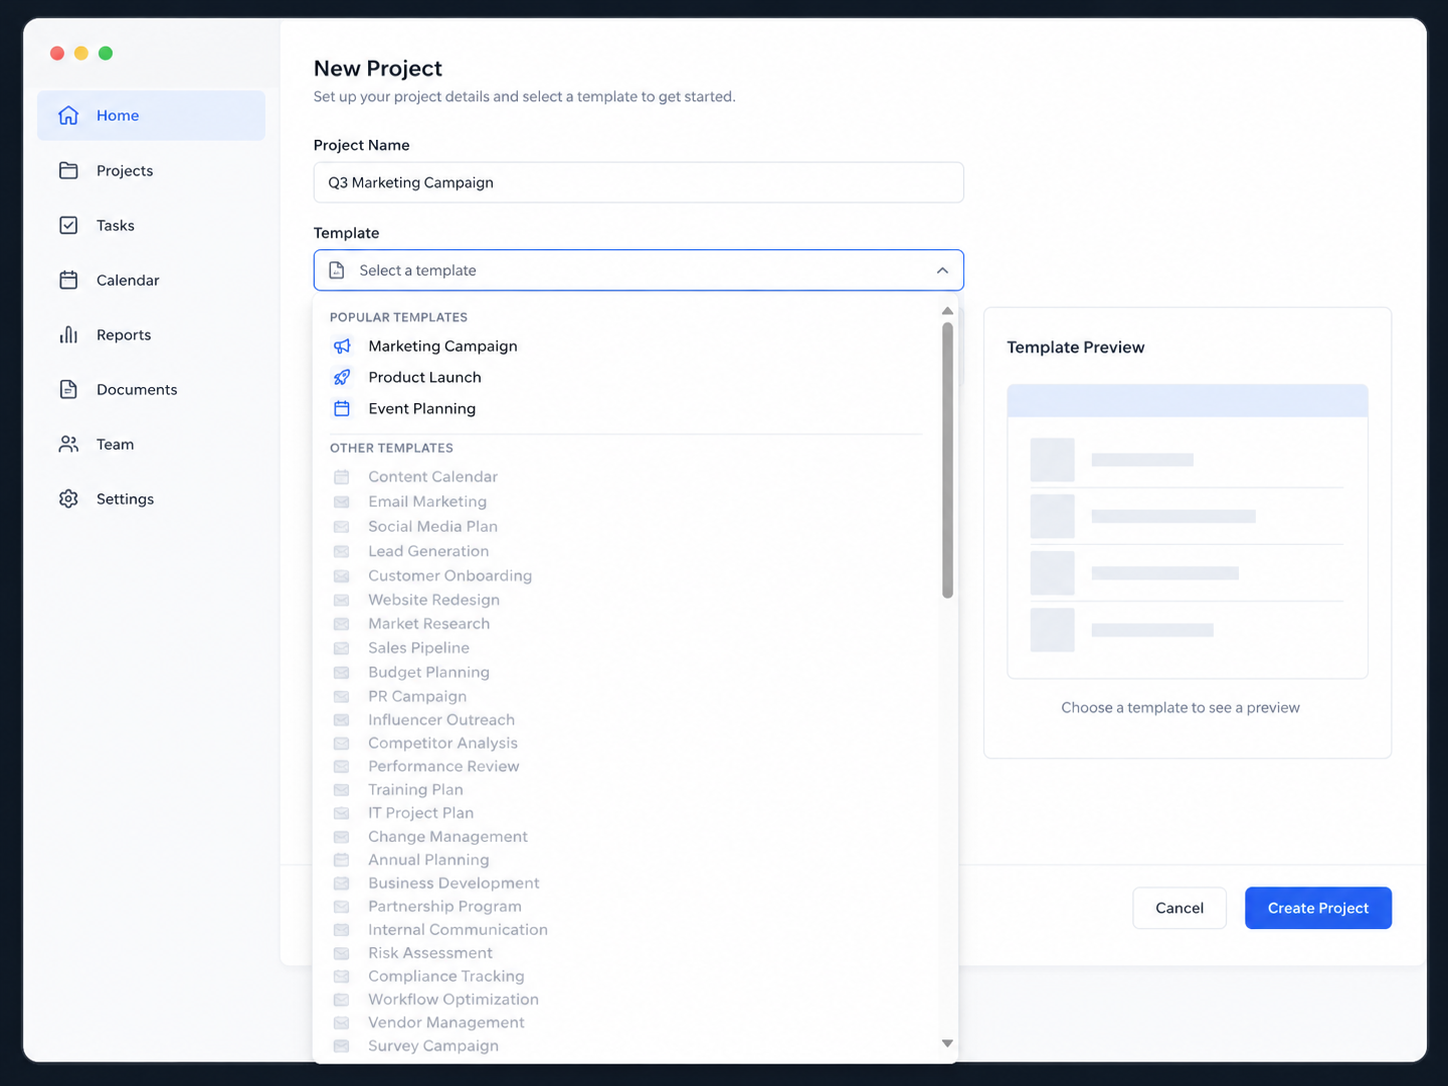This screenshot has width=1448, height=1086.
Task: Choose the Vendor Management template
Action: (627, 1022)
